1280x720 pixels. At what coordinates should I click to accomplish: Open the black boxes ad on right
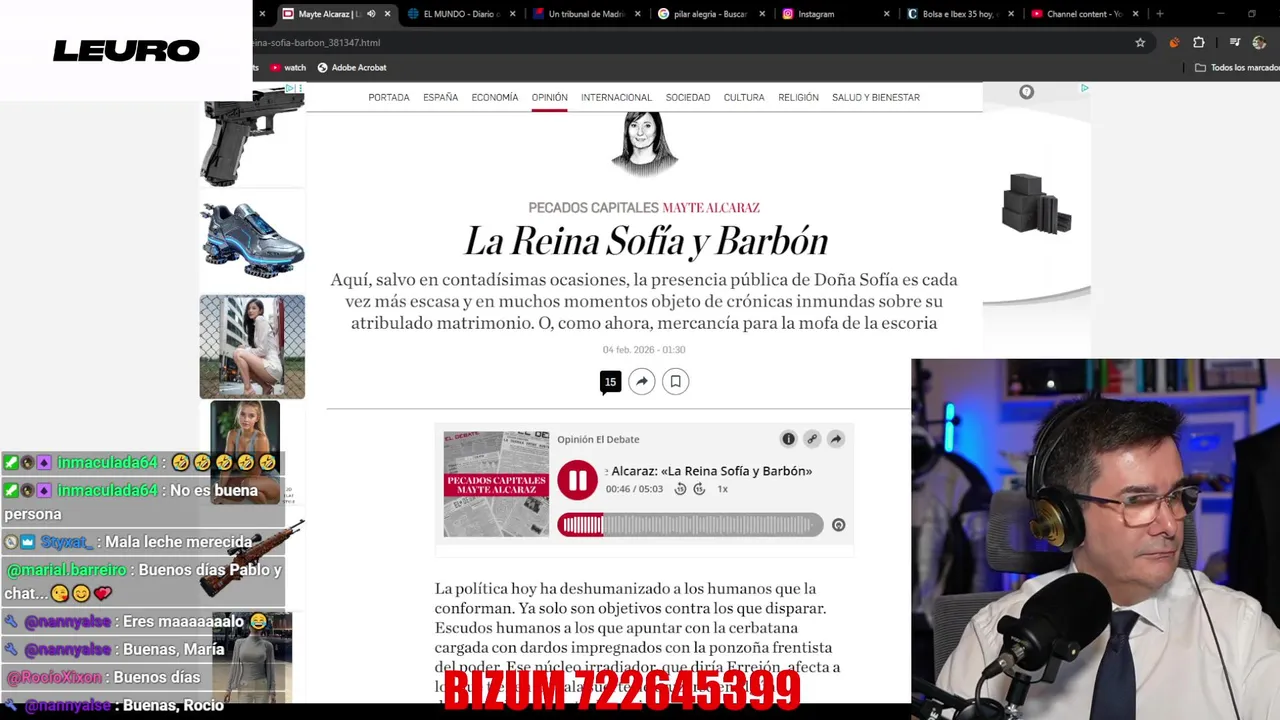click(x=1036, y=204)
